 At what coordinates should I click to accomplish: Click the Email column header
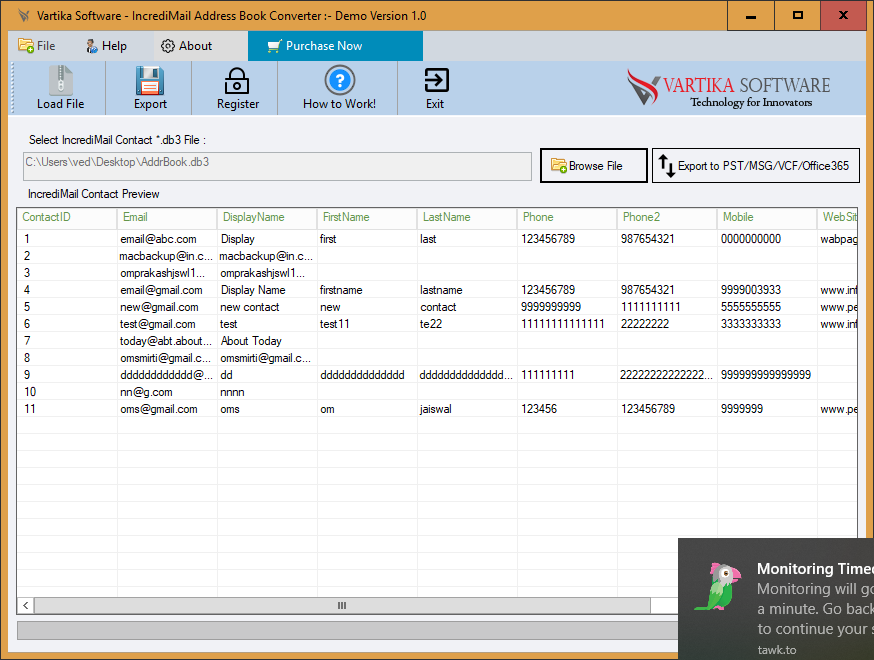tap(167, 217)
